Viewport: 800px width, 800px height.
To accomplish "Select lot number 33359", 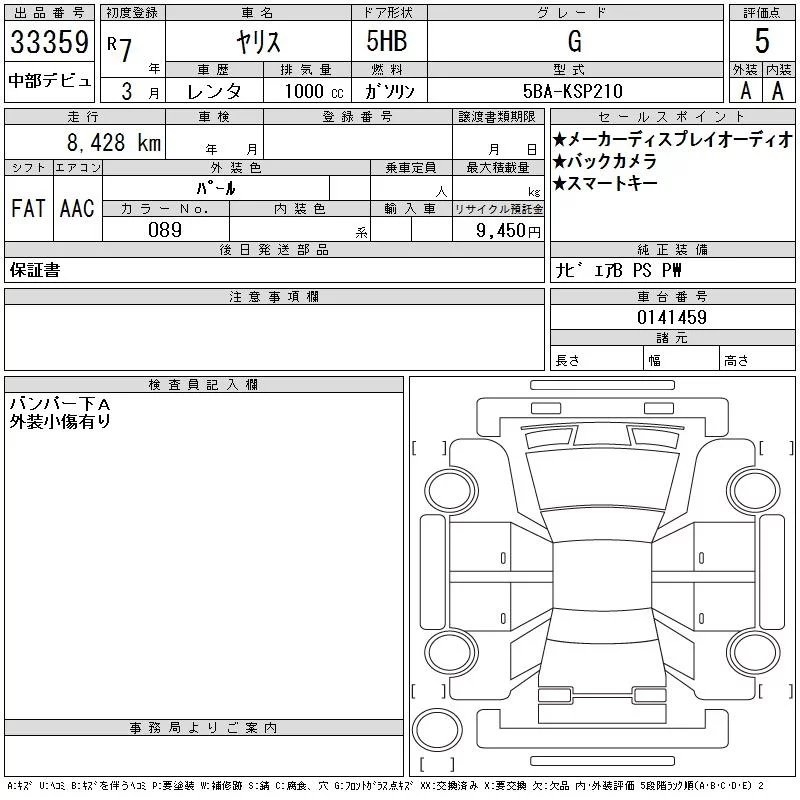I will [x=49, y=41].
